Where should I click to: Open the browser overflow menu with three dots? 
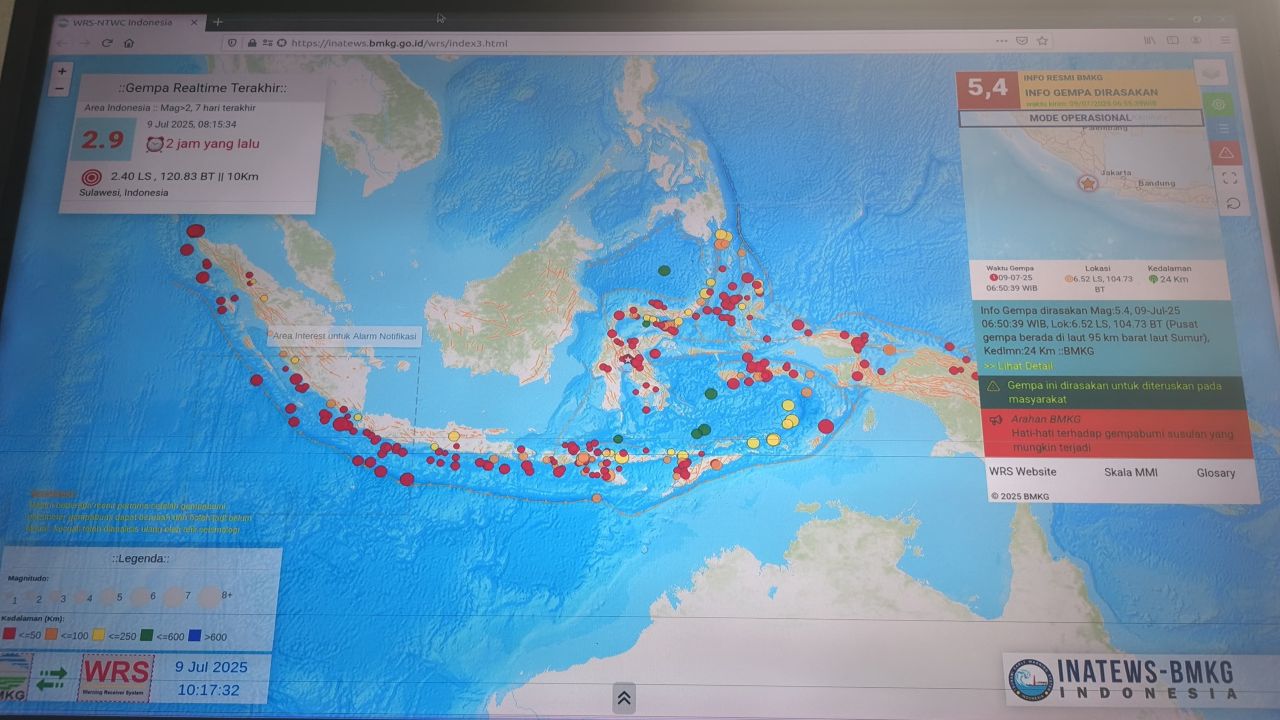(1000, 40)
